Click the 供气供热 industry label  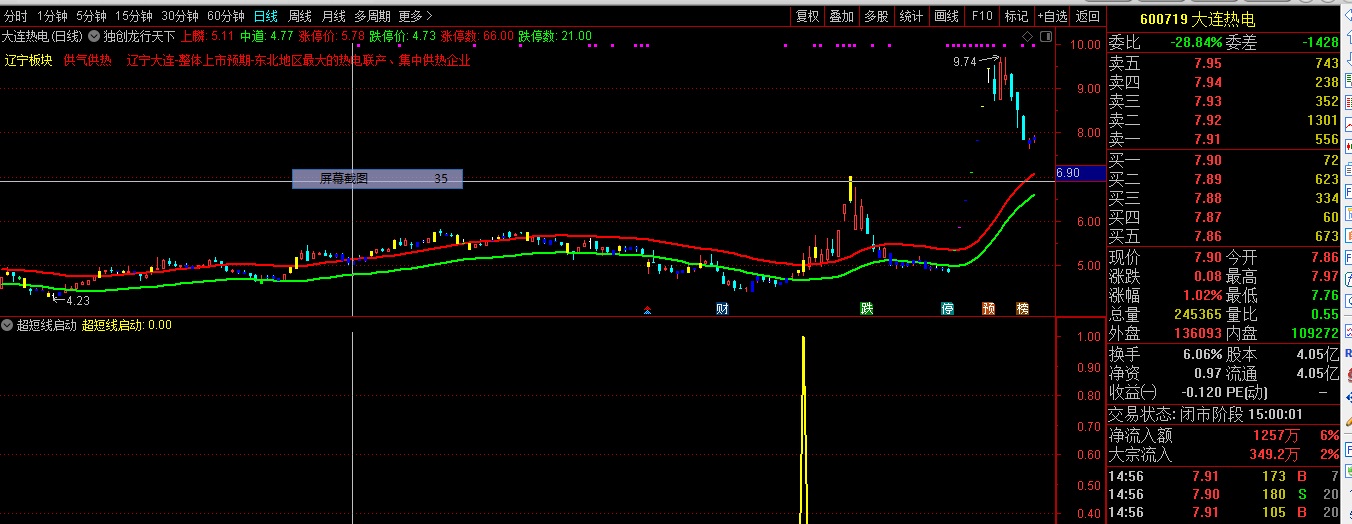pyautogui.click(x=88, y=60)
